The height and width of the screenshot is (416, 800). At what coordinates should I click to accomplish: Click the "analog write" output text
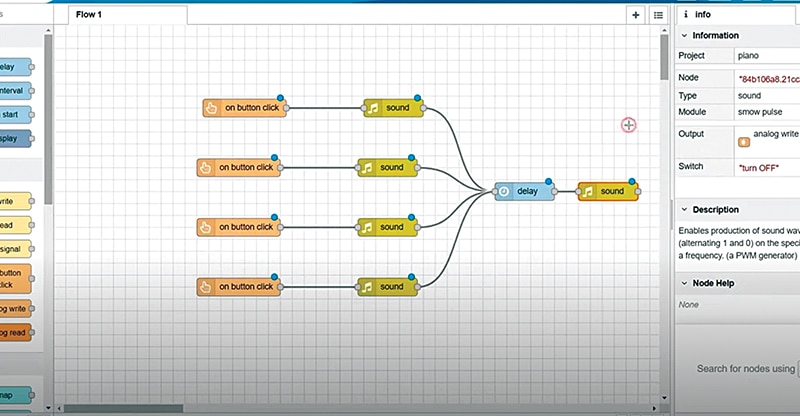click(776, 134)
